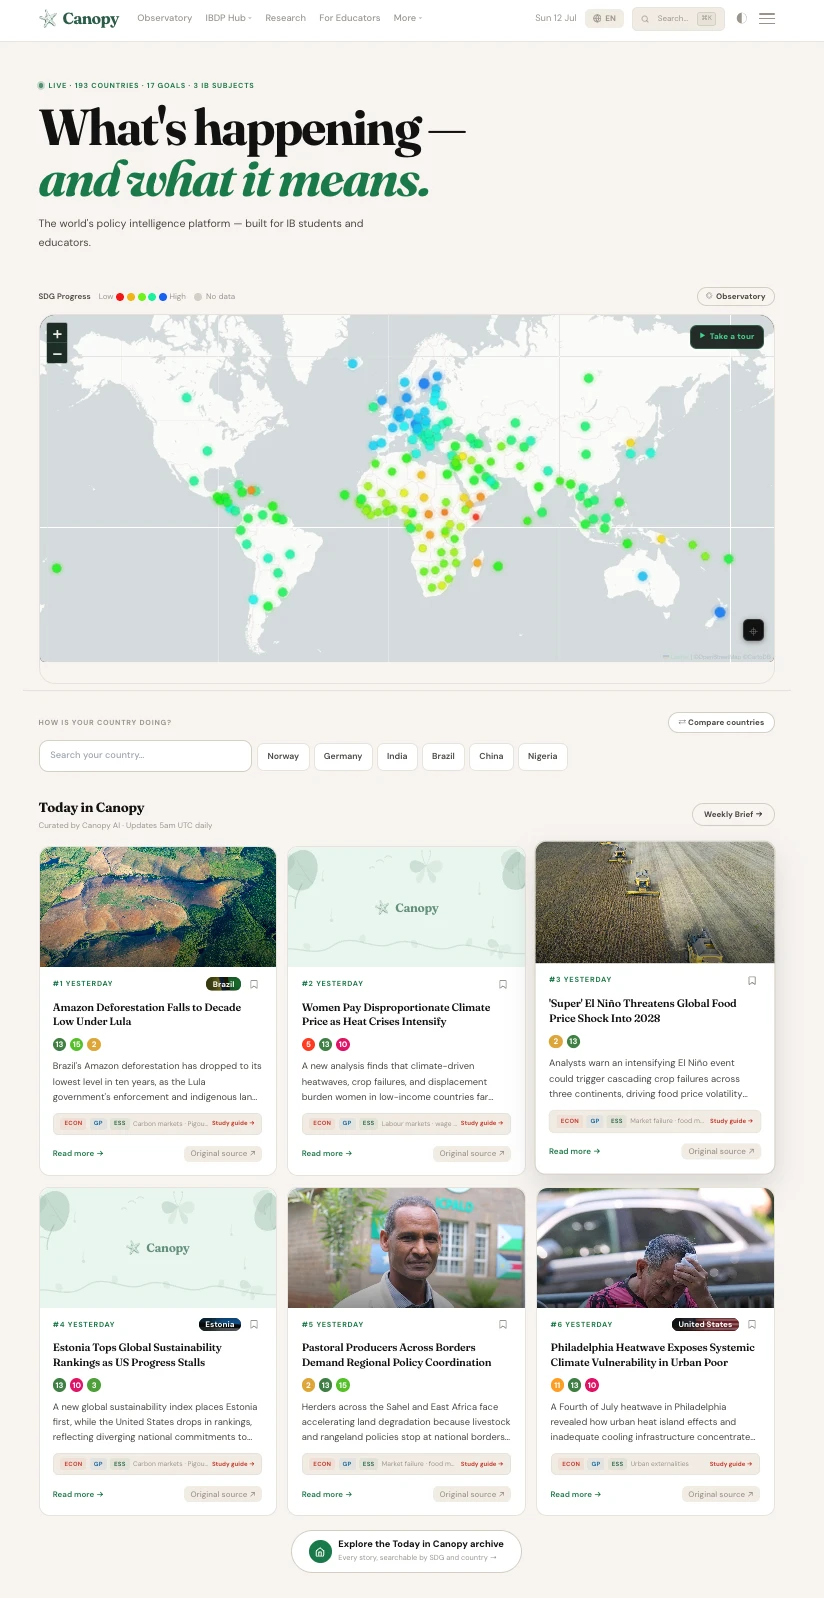Click the United States tag on story #6
Viewport: 824px width, 1598px height.
click(x=705, y=1324)
